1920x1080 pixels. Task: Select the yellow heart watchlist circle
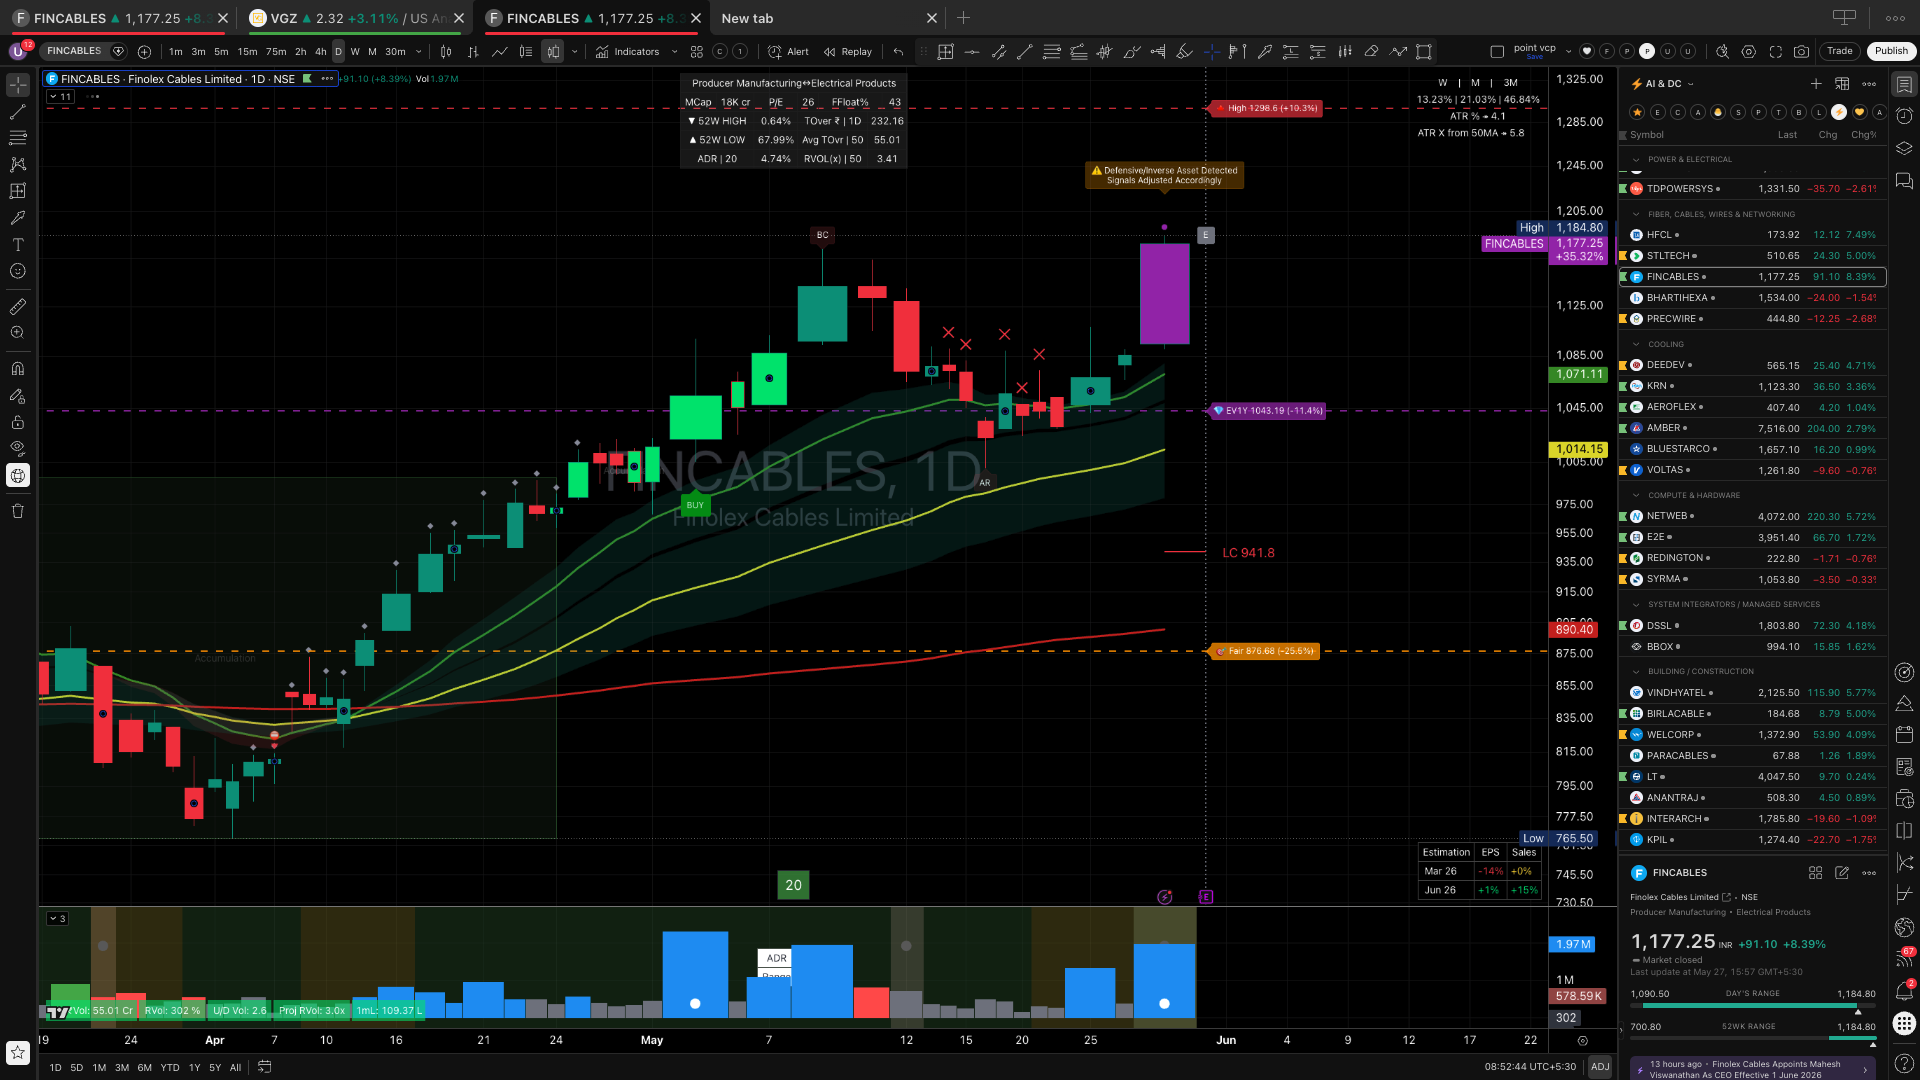tap(1860, 112)
